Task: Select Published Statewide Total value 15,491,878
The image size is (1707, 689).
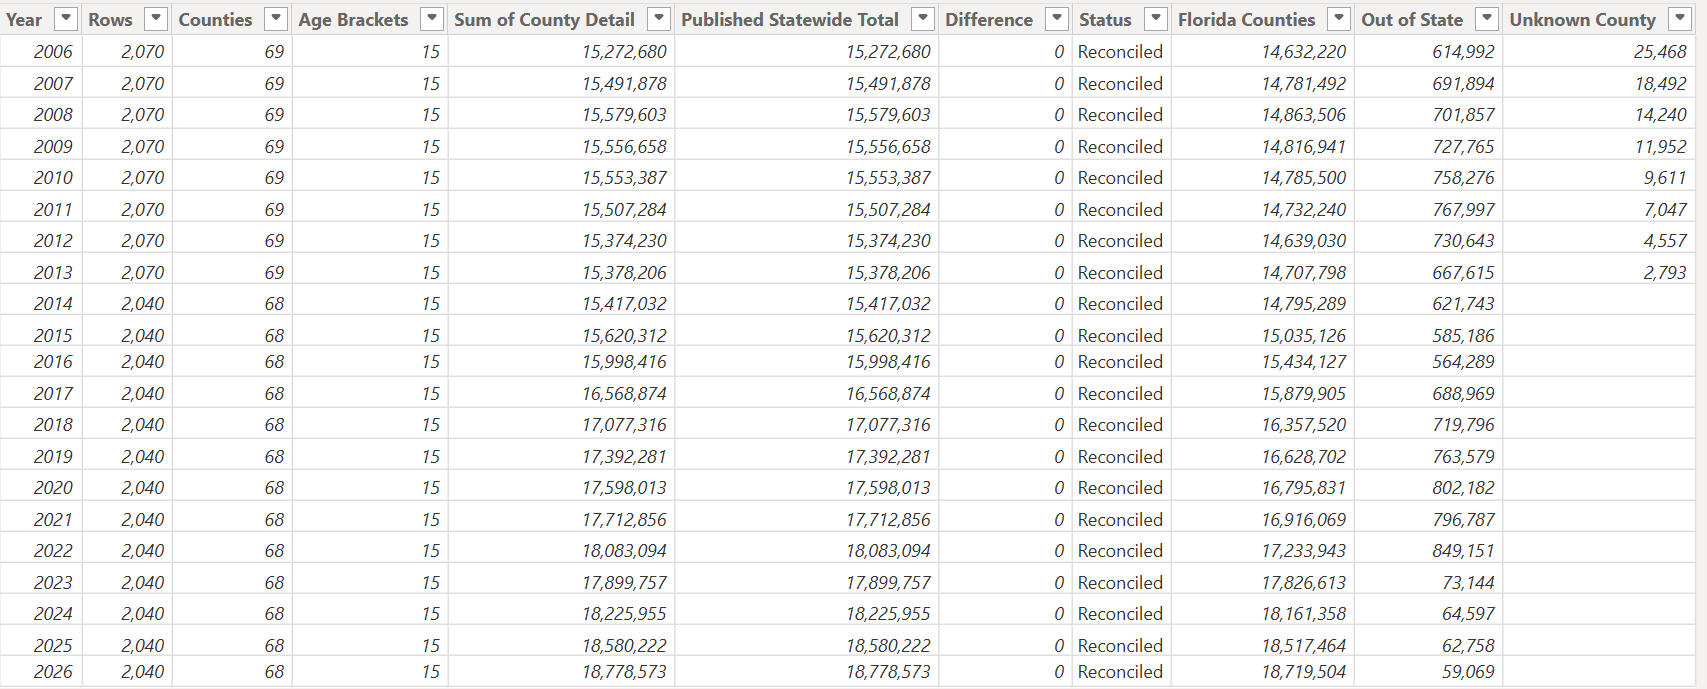Action: [888, 83]
